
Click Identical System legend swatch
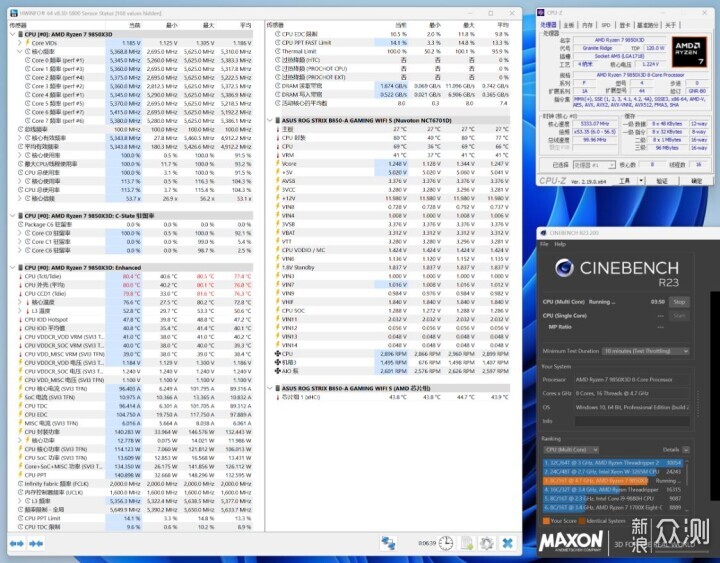pyautogui.click(x=582, y=521)
